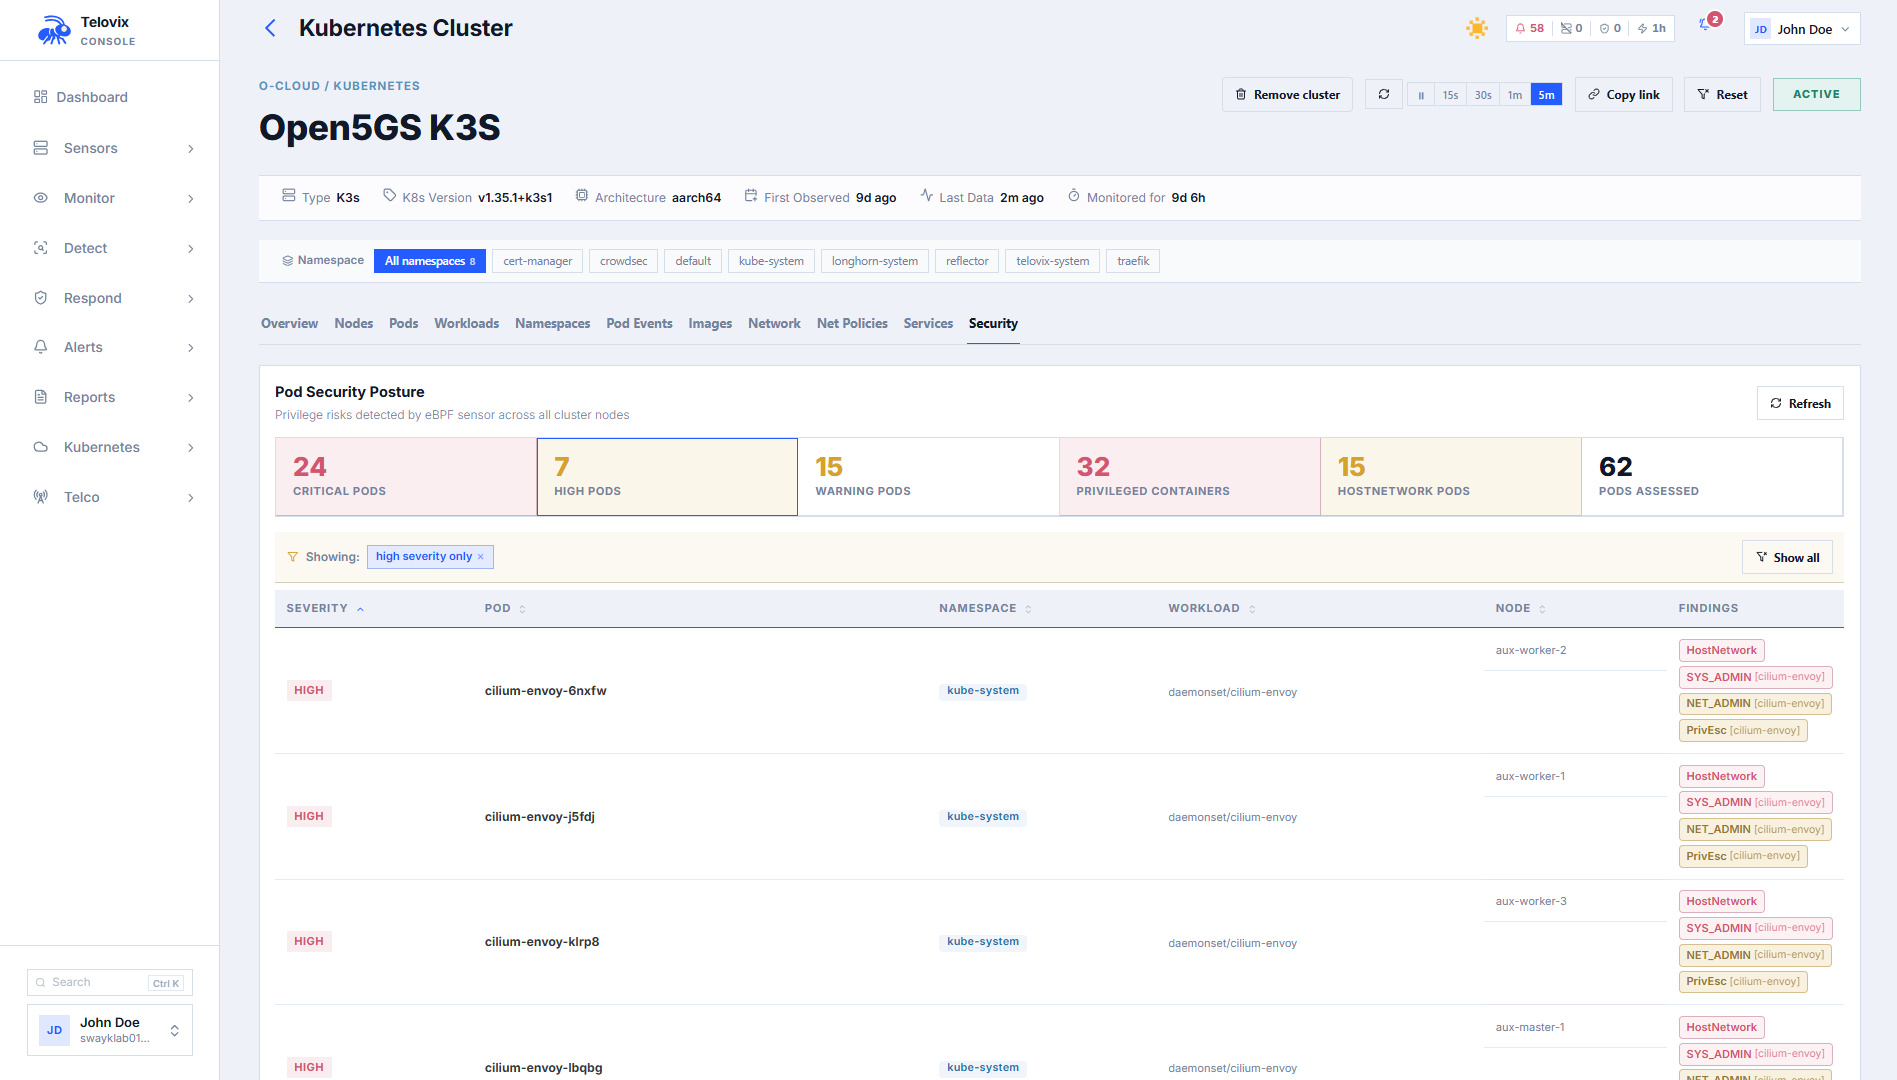The image size is (1897, 1080).
Task: Select All namespaces filter
Action: tap(430, 261)
